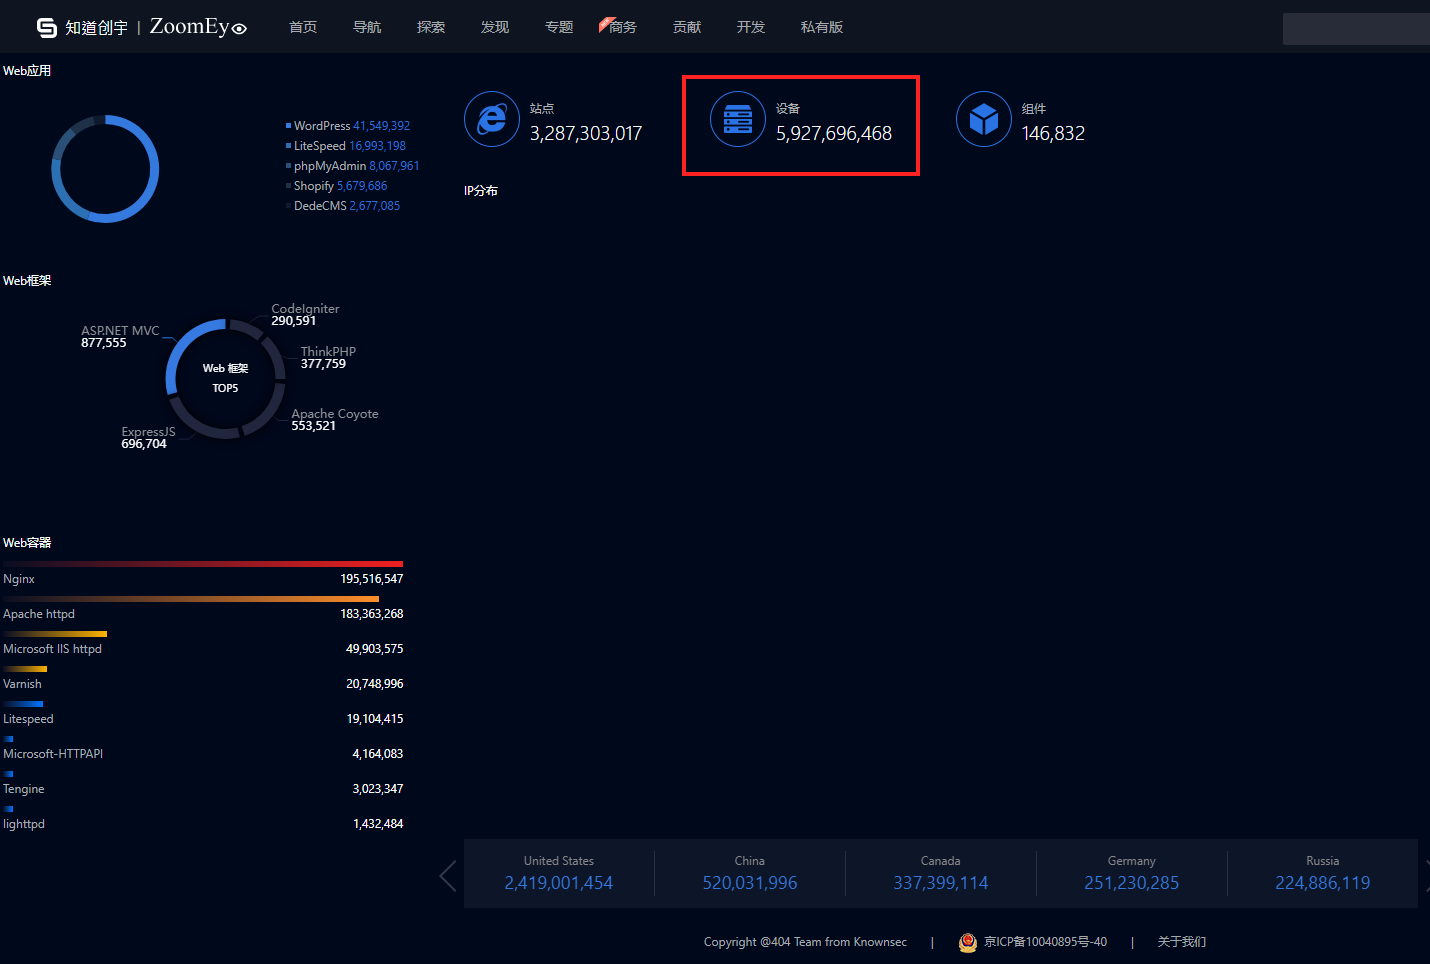The width and height of the screenshot is (1430, 964).
Task: Click the Web框架 TOP5 donut chart
Action: click(225, 379)
